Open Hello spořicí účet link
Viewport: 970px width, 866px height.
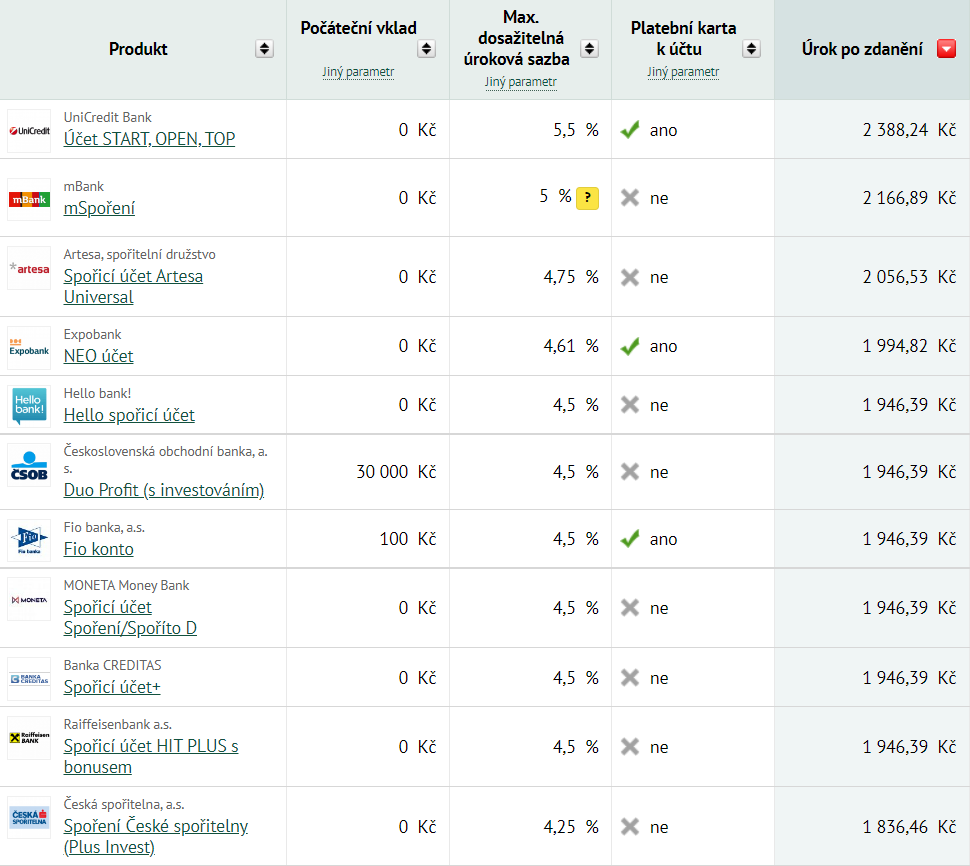pyautogui.click(x=129, y=415)
